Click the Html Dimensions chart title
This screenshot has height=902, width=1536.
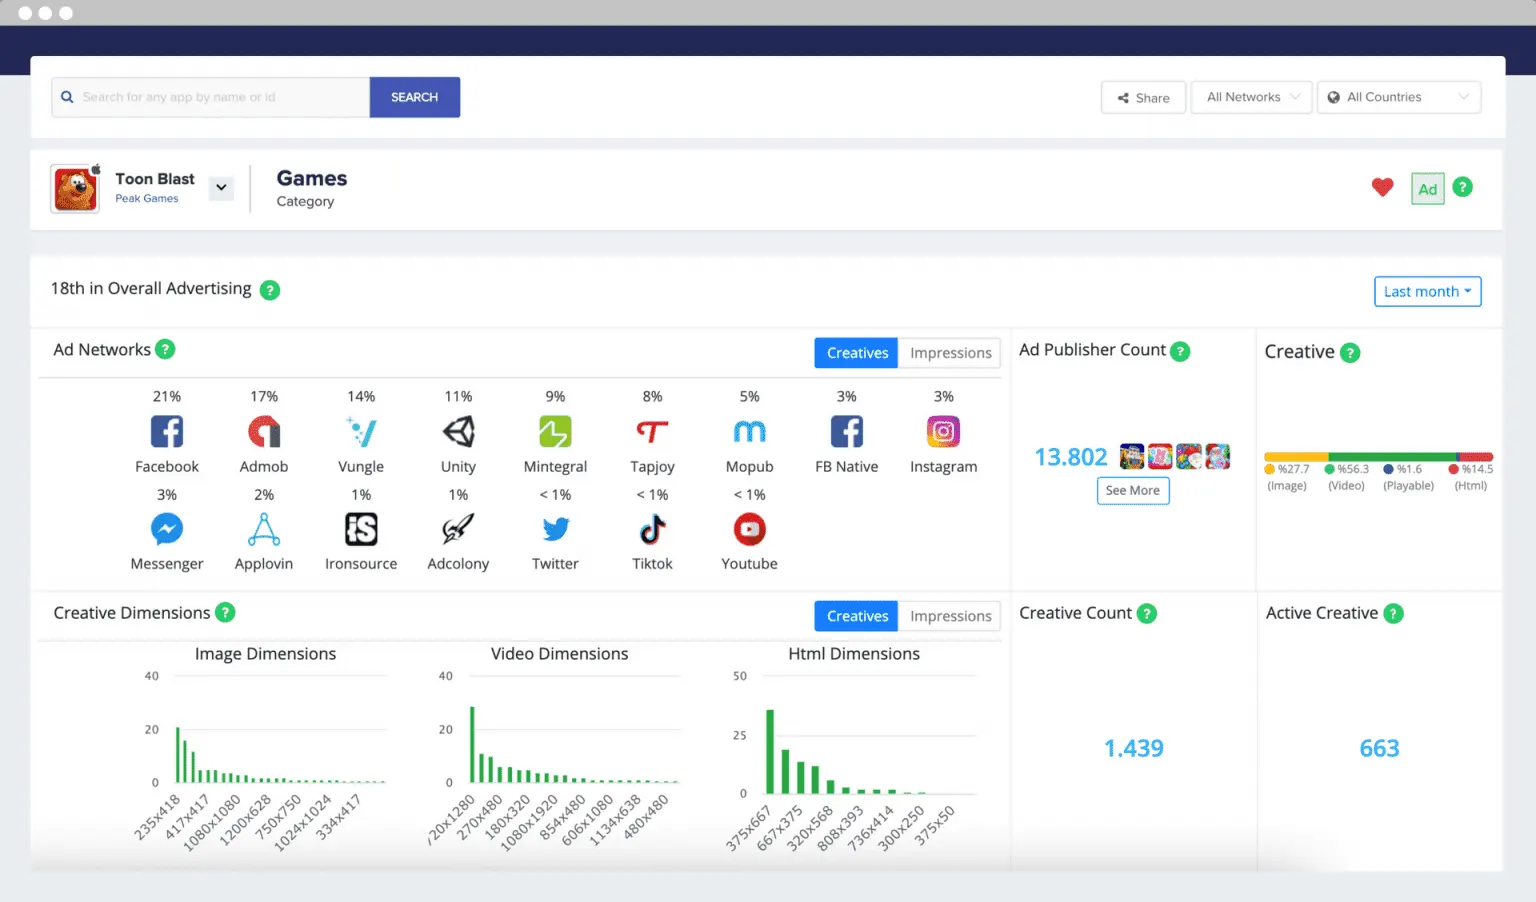click(x=854, y=654)
